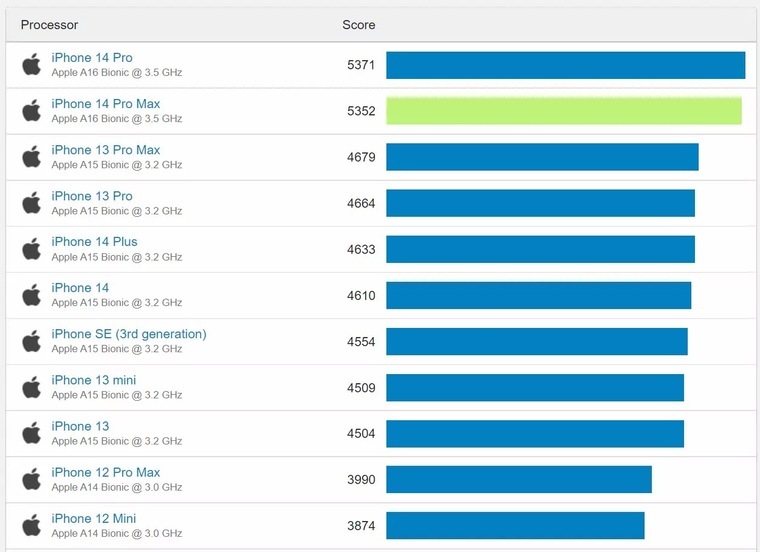Screen dimensions: 760x552
Task: Open the iPhone 14 Pro link
Action: [92, 58]
